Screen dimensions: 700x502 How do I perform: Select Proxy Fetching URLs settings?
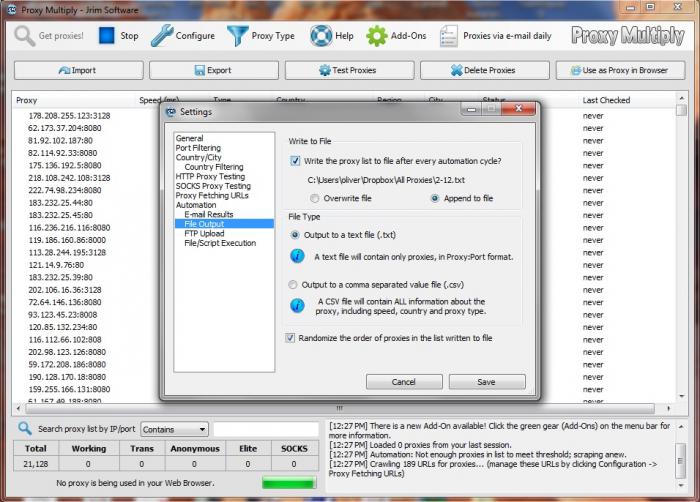212,196
